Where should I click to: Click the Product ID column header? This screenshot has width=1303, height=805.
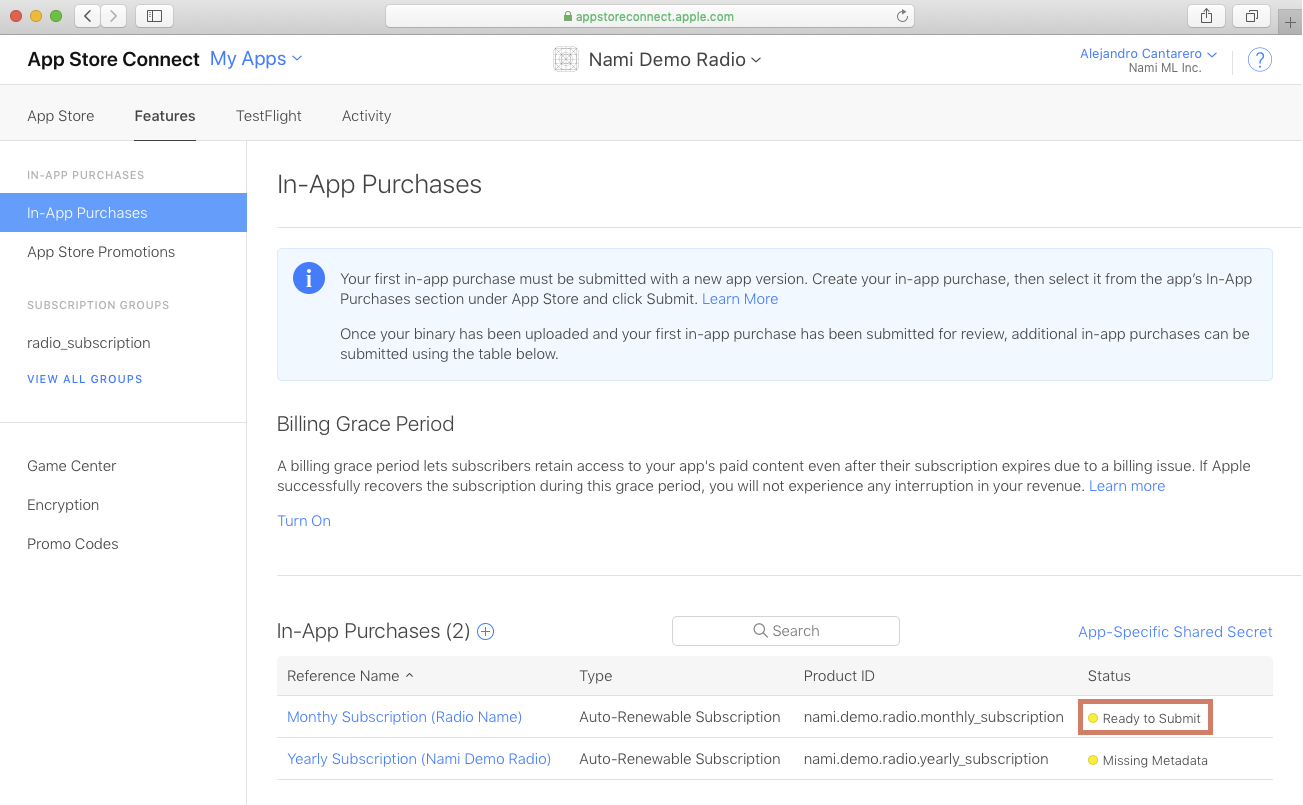(x=839, y=676)
